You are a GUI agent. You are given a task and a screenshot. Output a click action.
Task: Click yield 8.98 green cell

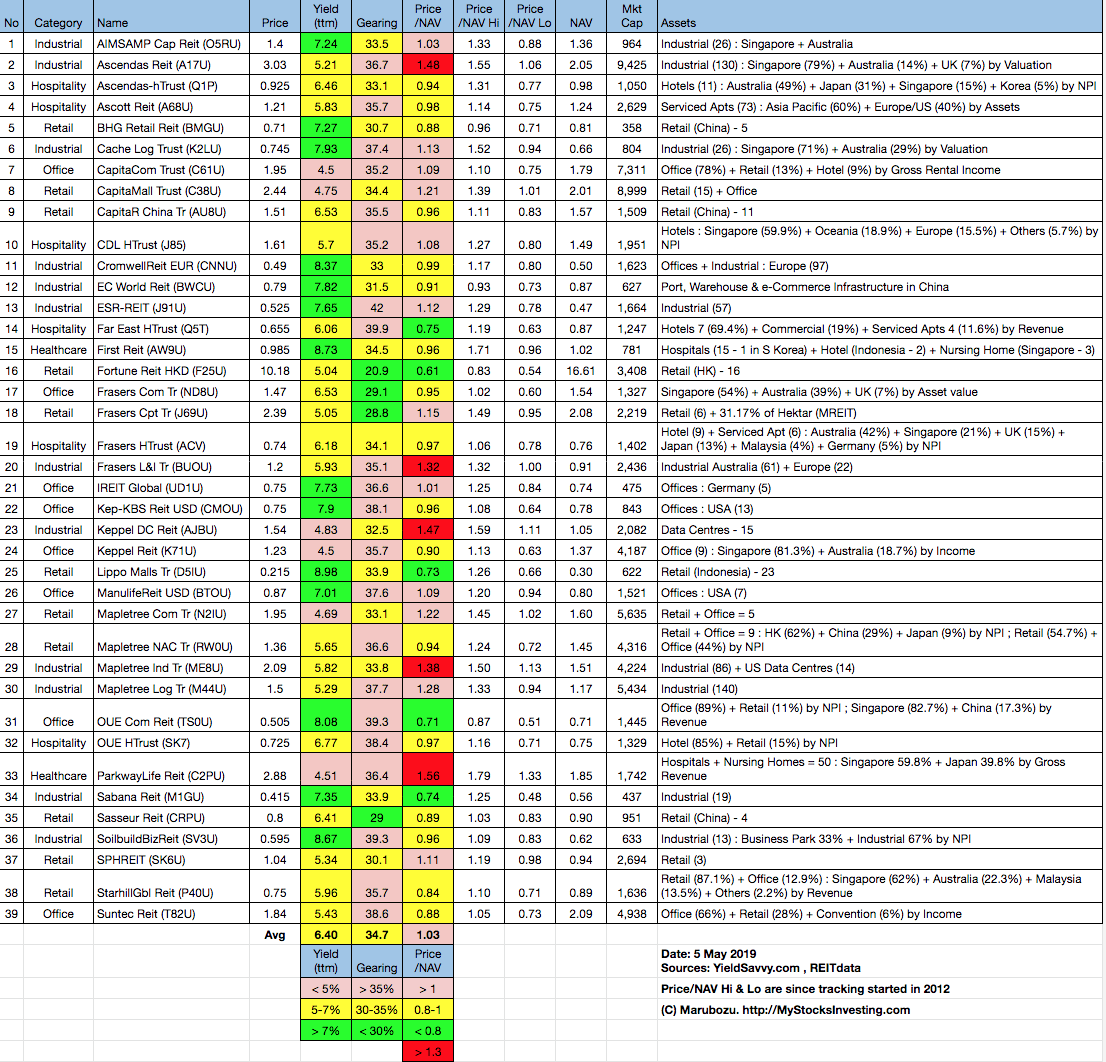tap(326, 572)
